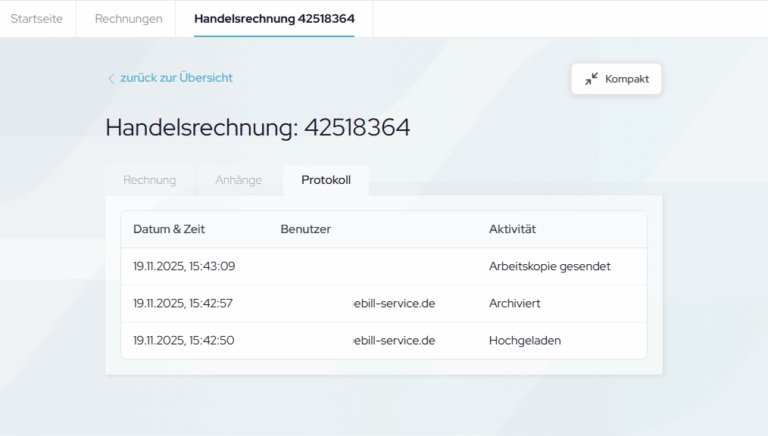Click the Aktivität column header
The height and width of the screenshot is (436, 768).
(512, 230)
